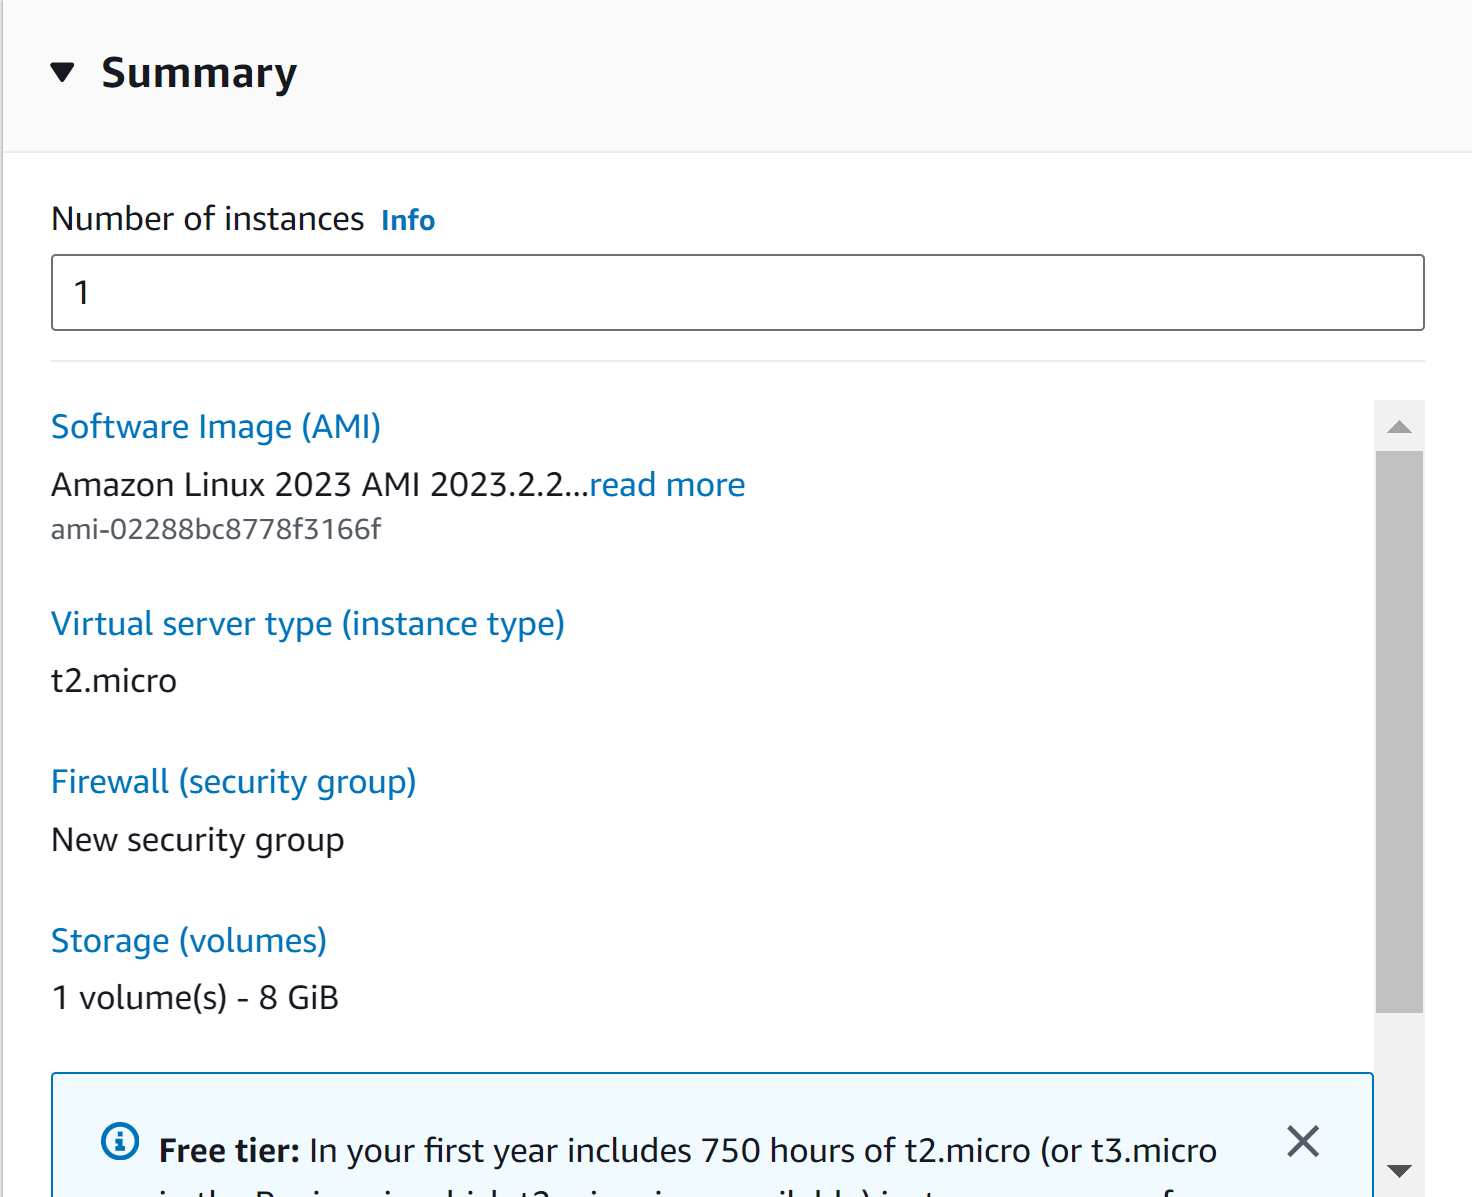
Task: Click the Summary heading
Action: [x=199, y=73]
